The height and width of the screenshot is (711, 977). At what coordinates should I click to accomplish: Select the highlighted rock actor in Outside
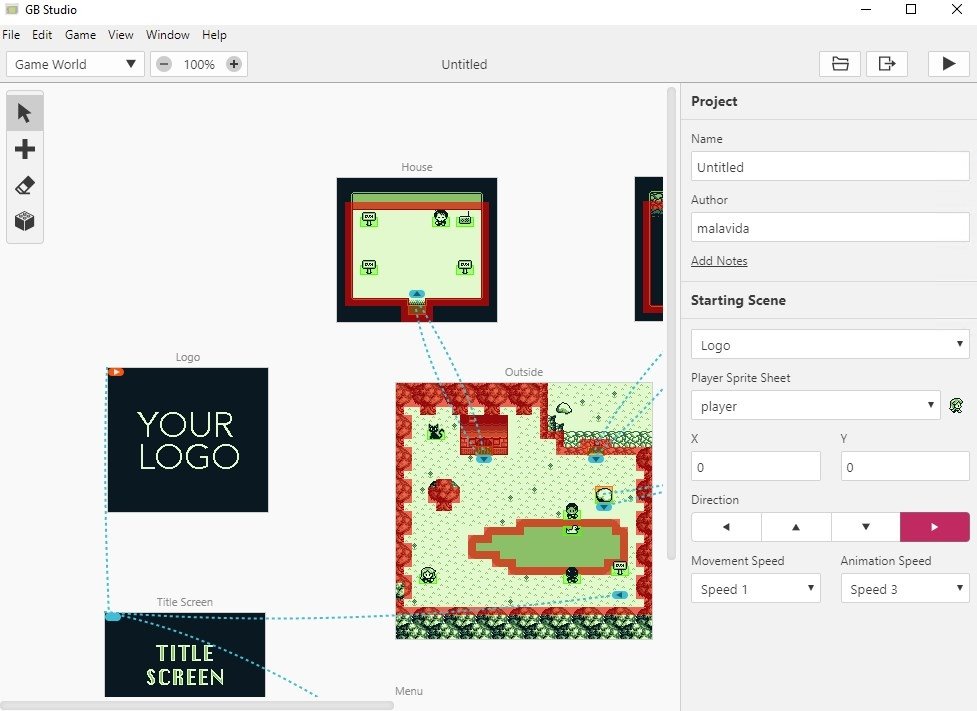[x=604, y=495]
